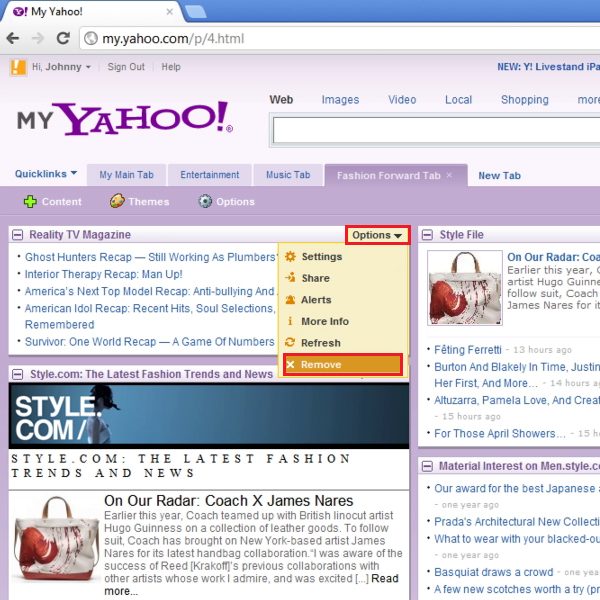Click the handbag thumbnail in Style File
Screen dimensions: 600x600
465,288
